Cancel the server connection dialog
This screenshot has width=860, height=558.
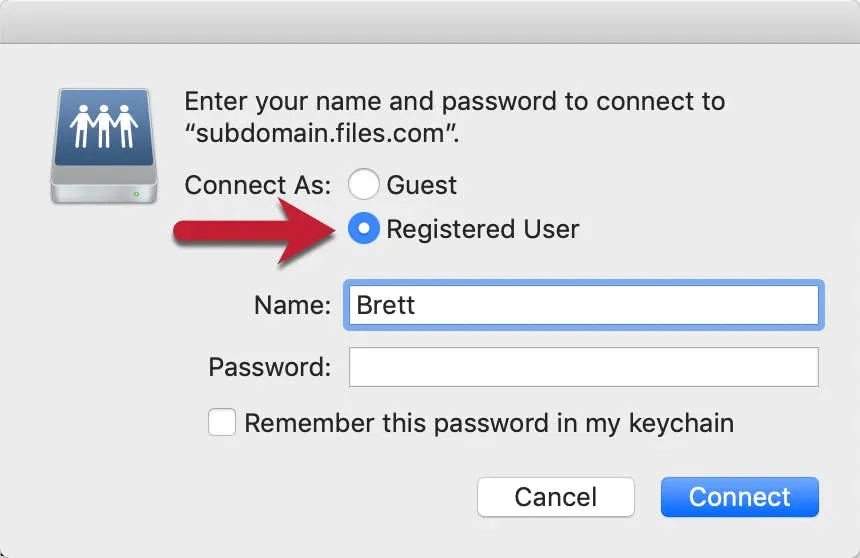coord(556,497)
